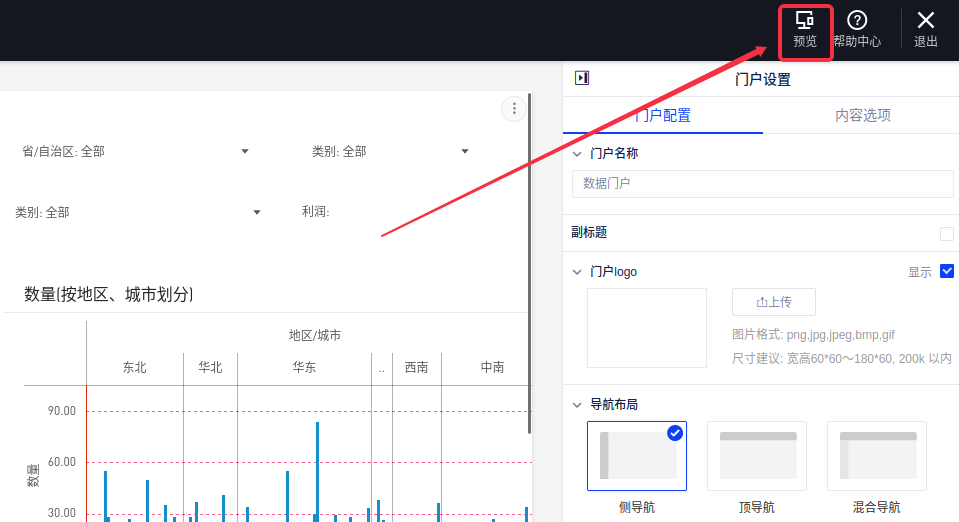The height and width of the screenshot is (522, 959).
Task: Click the dashboard vertical scrollbar
Action: coord(529,260)
